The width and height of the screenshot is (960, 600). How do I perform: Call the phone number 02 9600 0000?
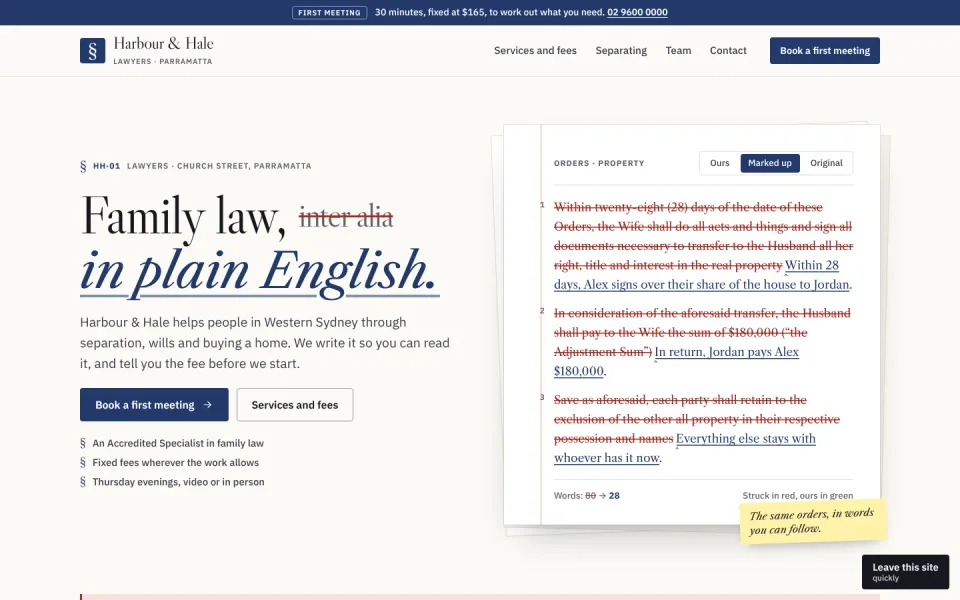637,12
